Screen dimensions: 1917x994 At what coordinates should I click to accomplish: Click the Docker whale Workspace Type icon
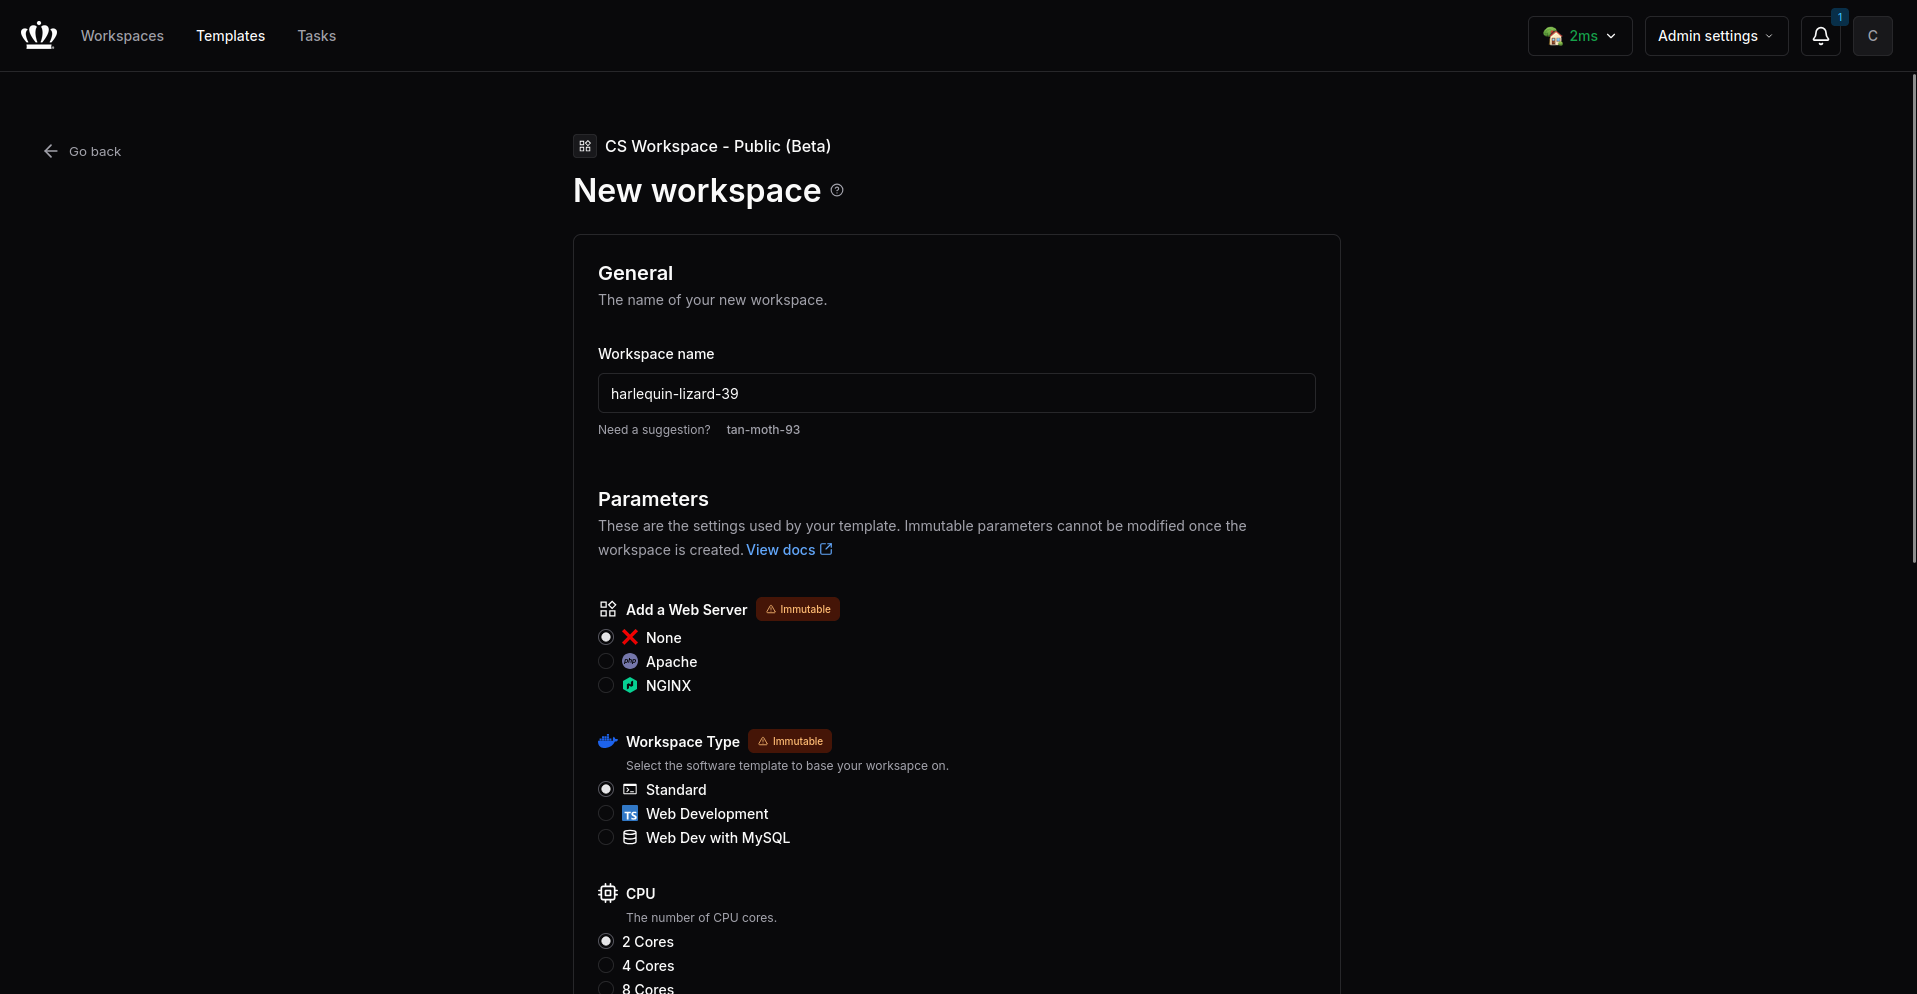coord(607,741)
